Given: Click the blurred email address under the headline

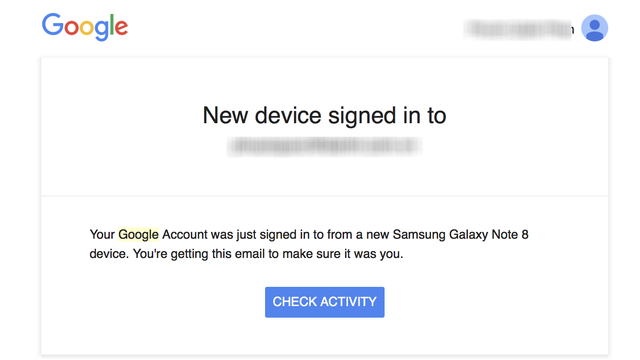Looking at the screenshot, I should pyautogui.click(x=324, y=147).
